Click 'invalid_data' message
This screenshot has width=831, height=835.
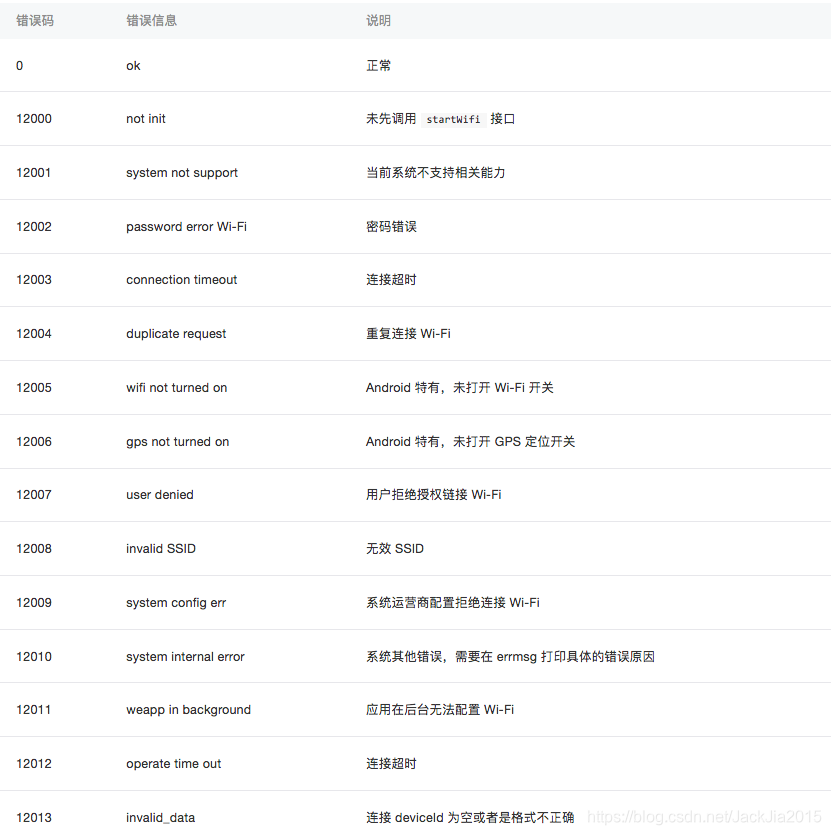(x=160, y=818)
